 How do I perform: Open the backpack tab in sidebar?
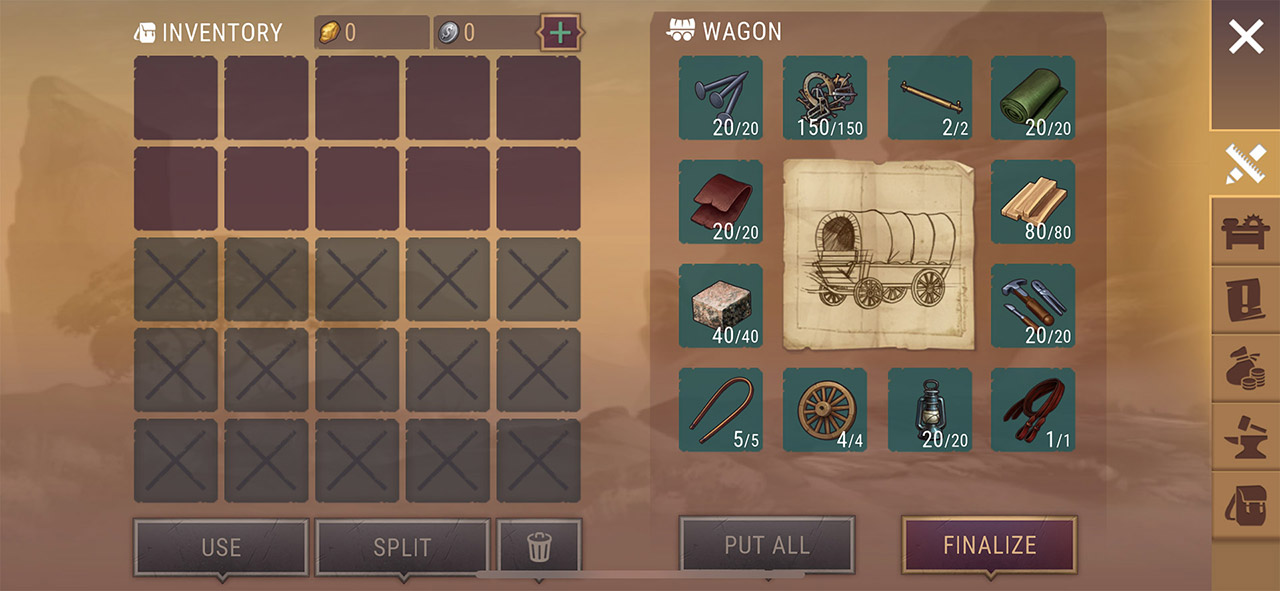coord(1246,504)
